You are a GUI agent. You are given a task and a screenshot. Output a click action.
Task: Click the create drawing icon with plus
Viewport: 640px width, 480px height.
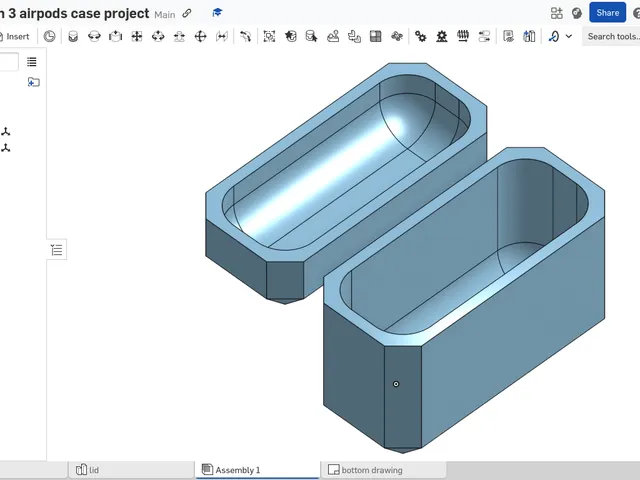click(529, 36)
